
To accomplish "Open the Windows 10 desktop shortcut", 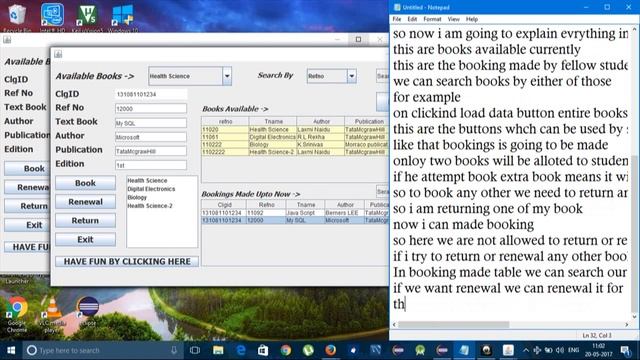I will coord(122,16).
